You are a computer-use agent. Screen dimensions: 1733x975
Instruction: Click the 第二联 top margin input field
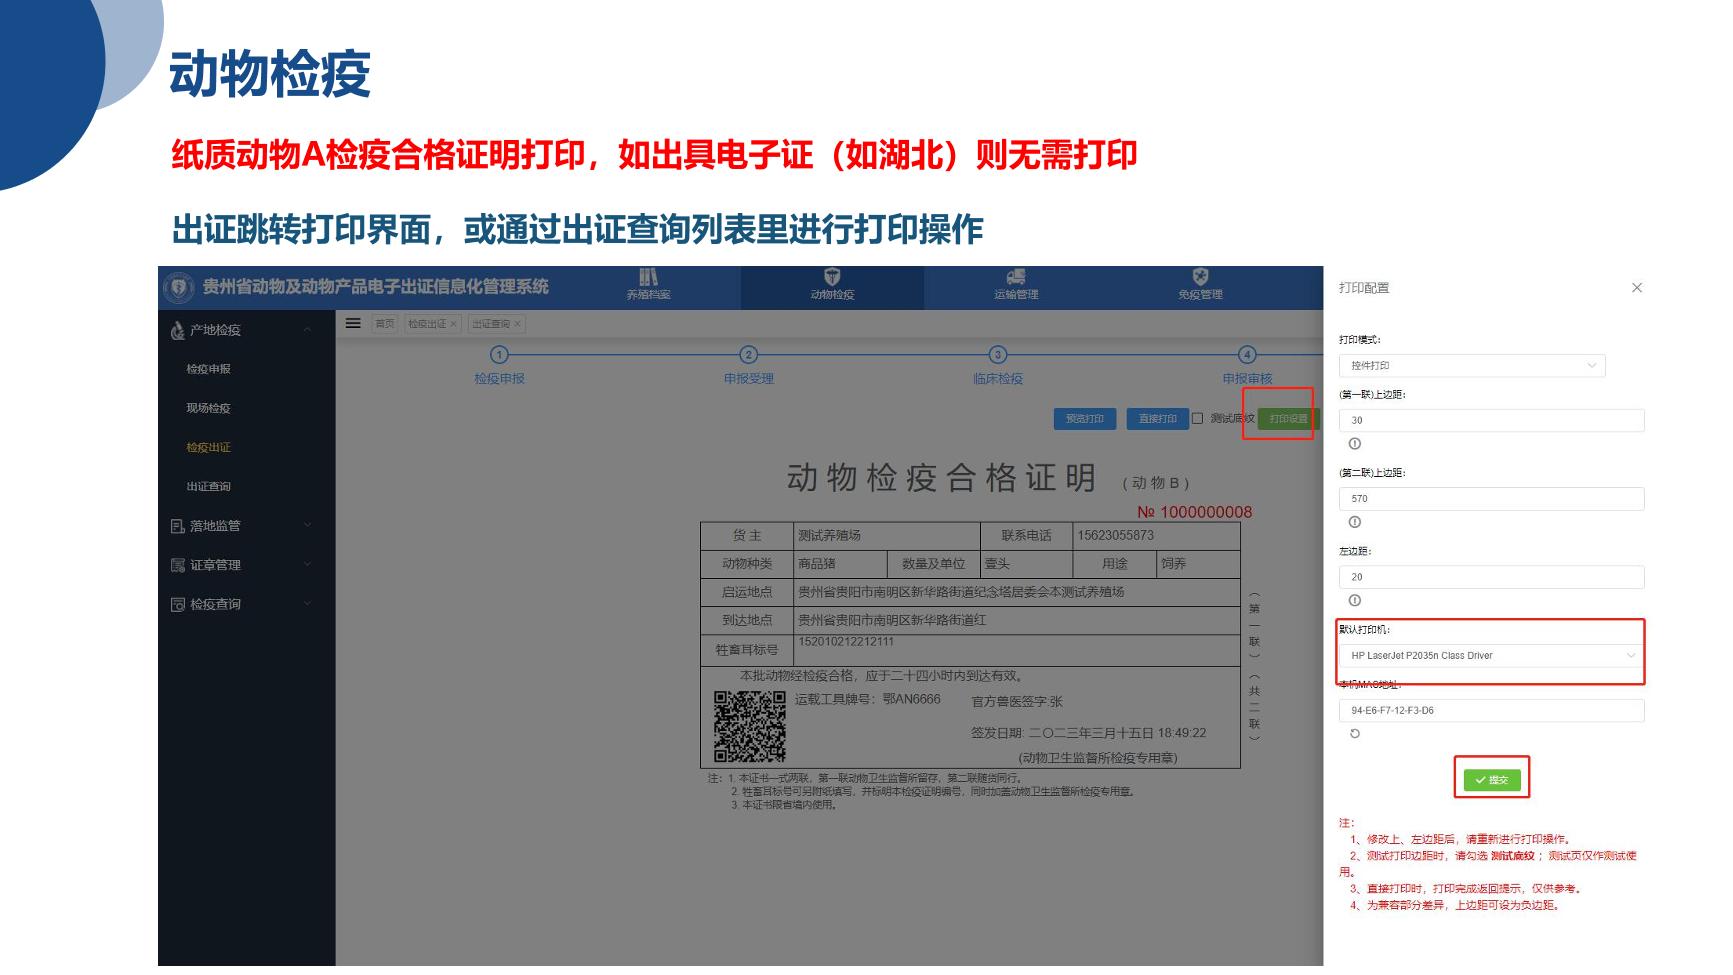pos(1490,499)
